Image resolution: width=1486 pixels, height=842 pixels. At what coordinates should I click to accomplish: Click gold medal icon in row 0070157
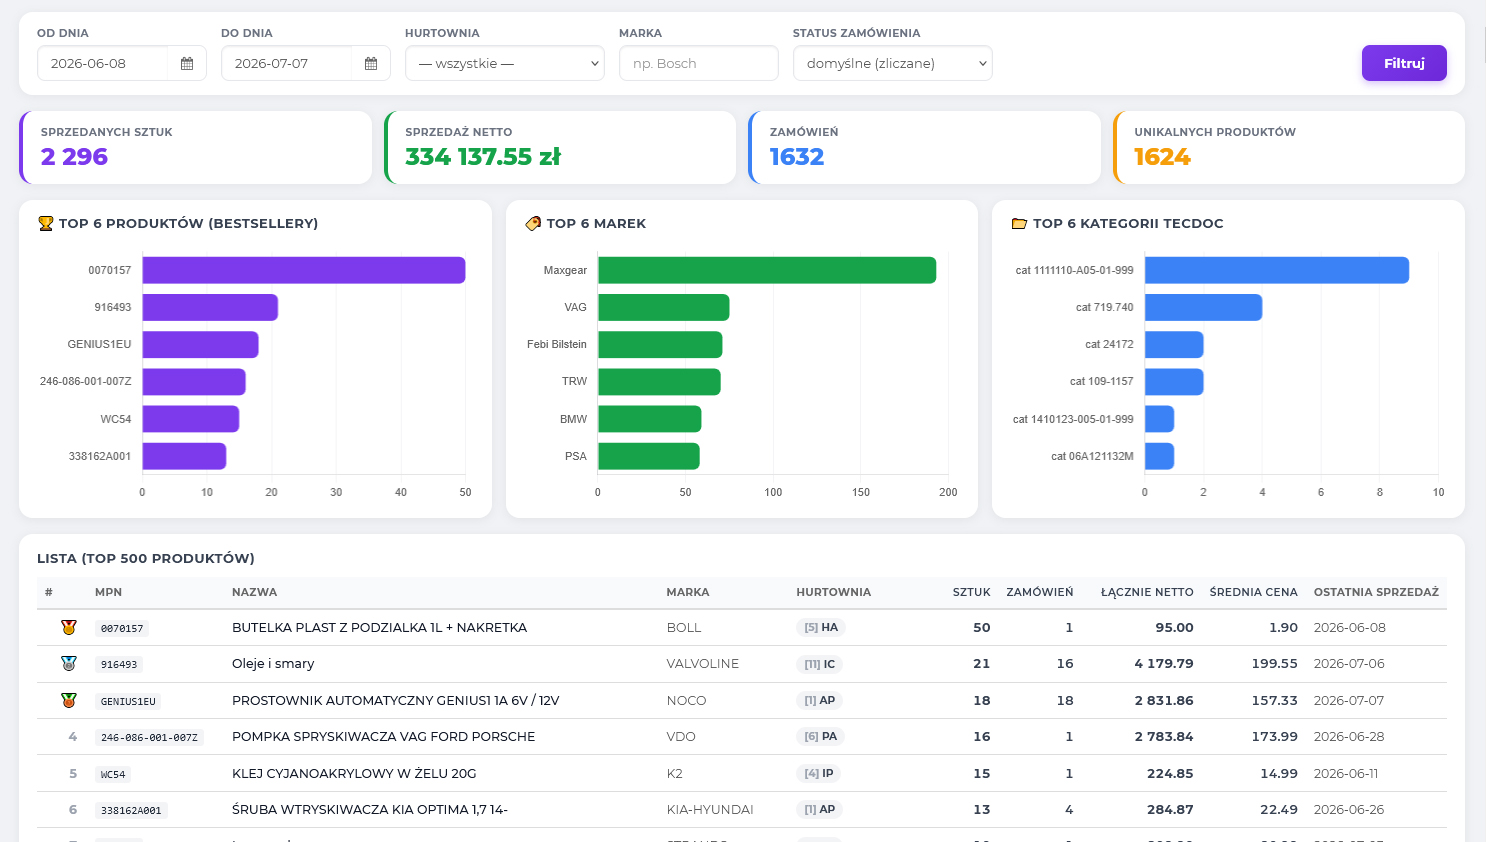[x=69, y=628]
